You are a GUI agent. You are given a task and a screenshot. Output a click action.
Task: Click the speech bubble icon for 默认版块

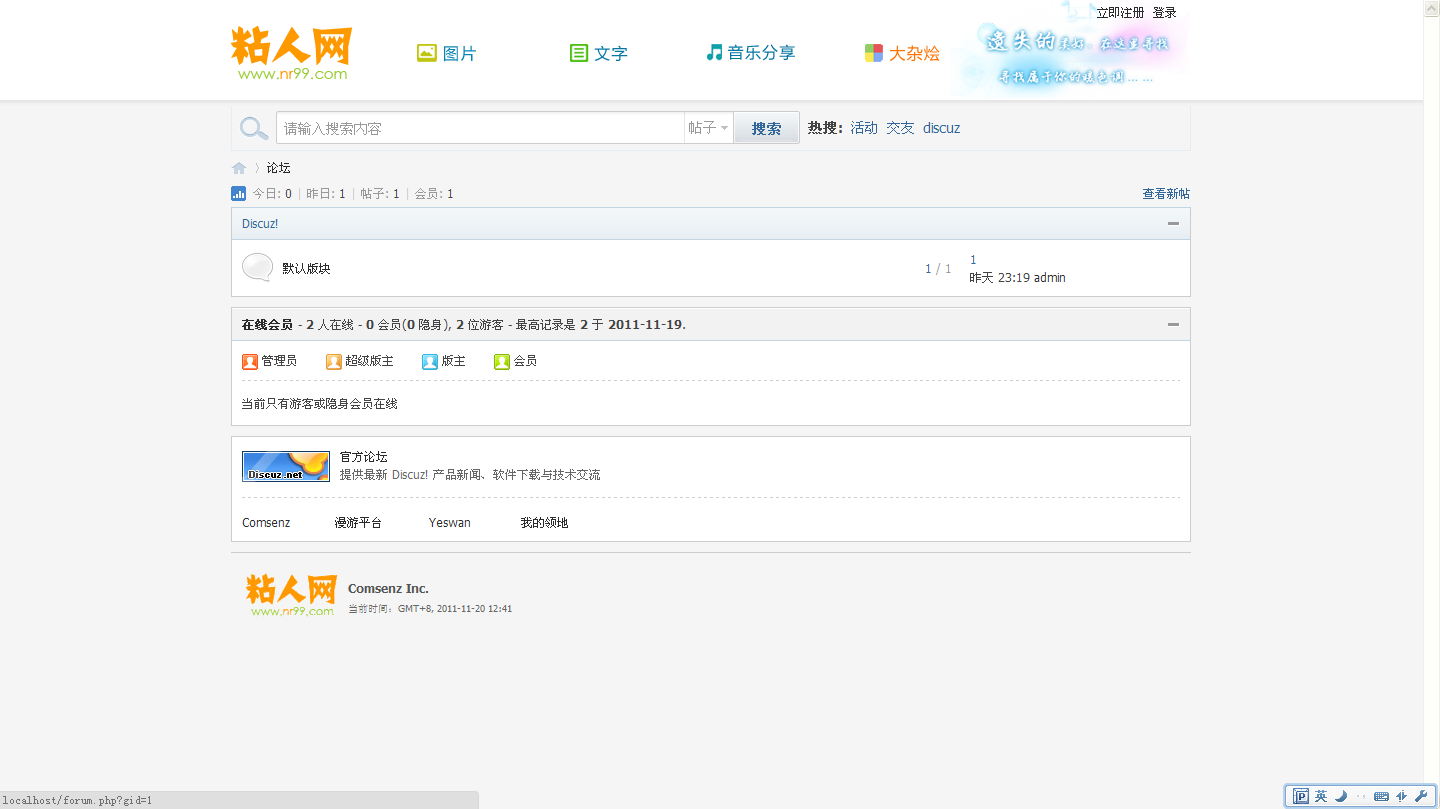point(257,268)
